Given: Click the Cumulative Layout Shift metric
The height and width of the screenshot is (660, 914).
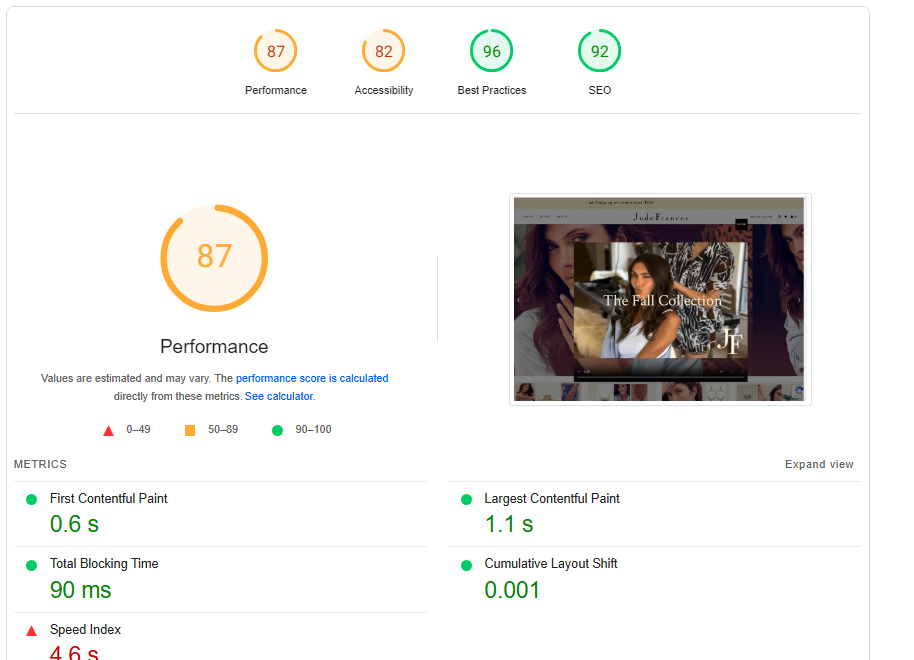Looking at the screenshot, I should [551, 564].
